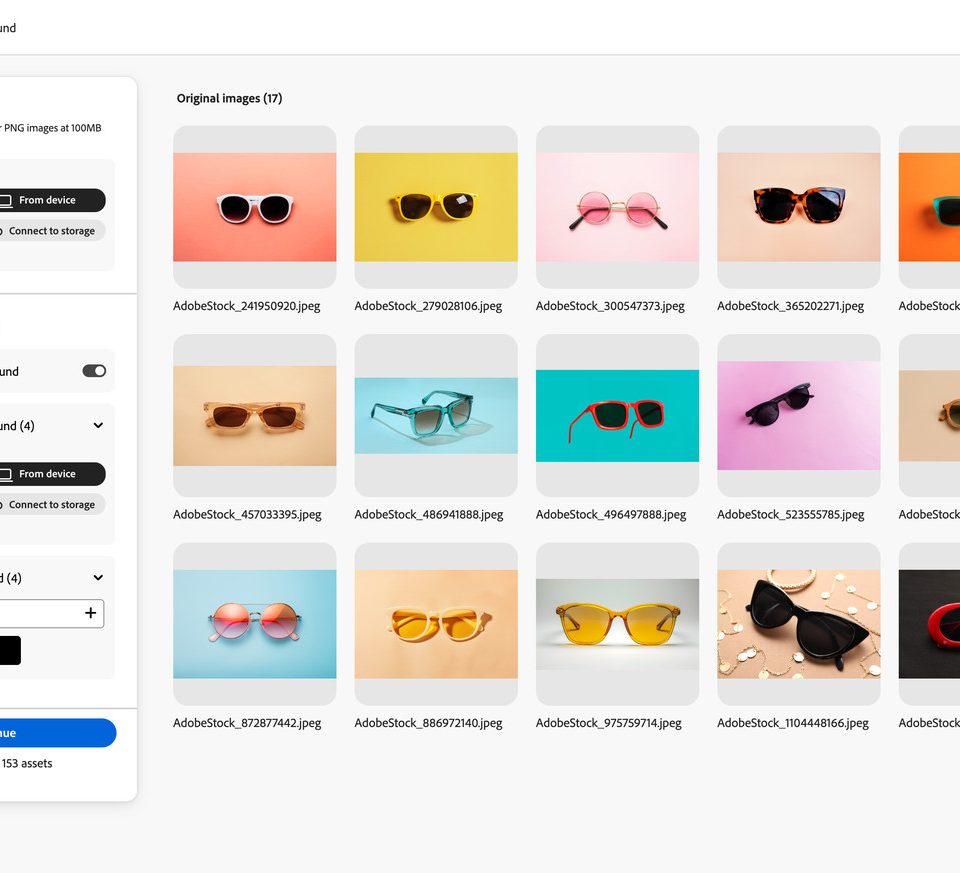Select the AdobeStock_975759714.jpeg yellow glasses thumbnail
Screen dimensions: 960x873
pyautogui.click(x=617, y=624)
